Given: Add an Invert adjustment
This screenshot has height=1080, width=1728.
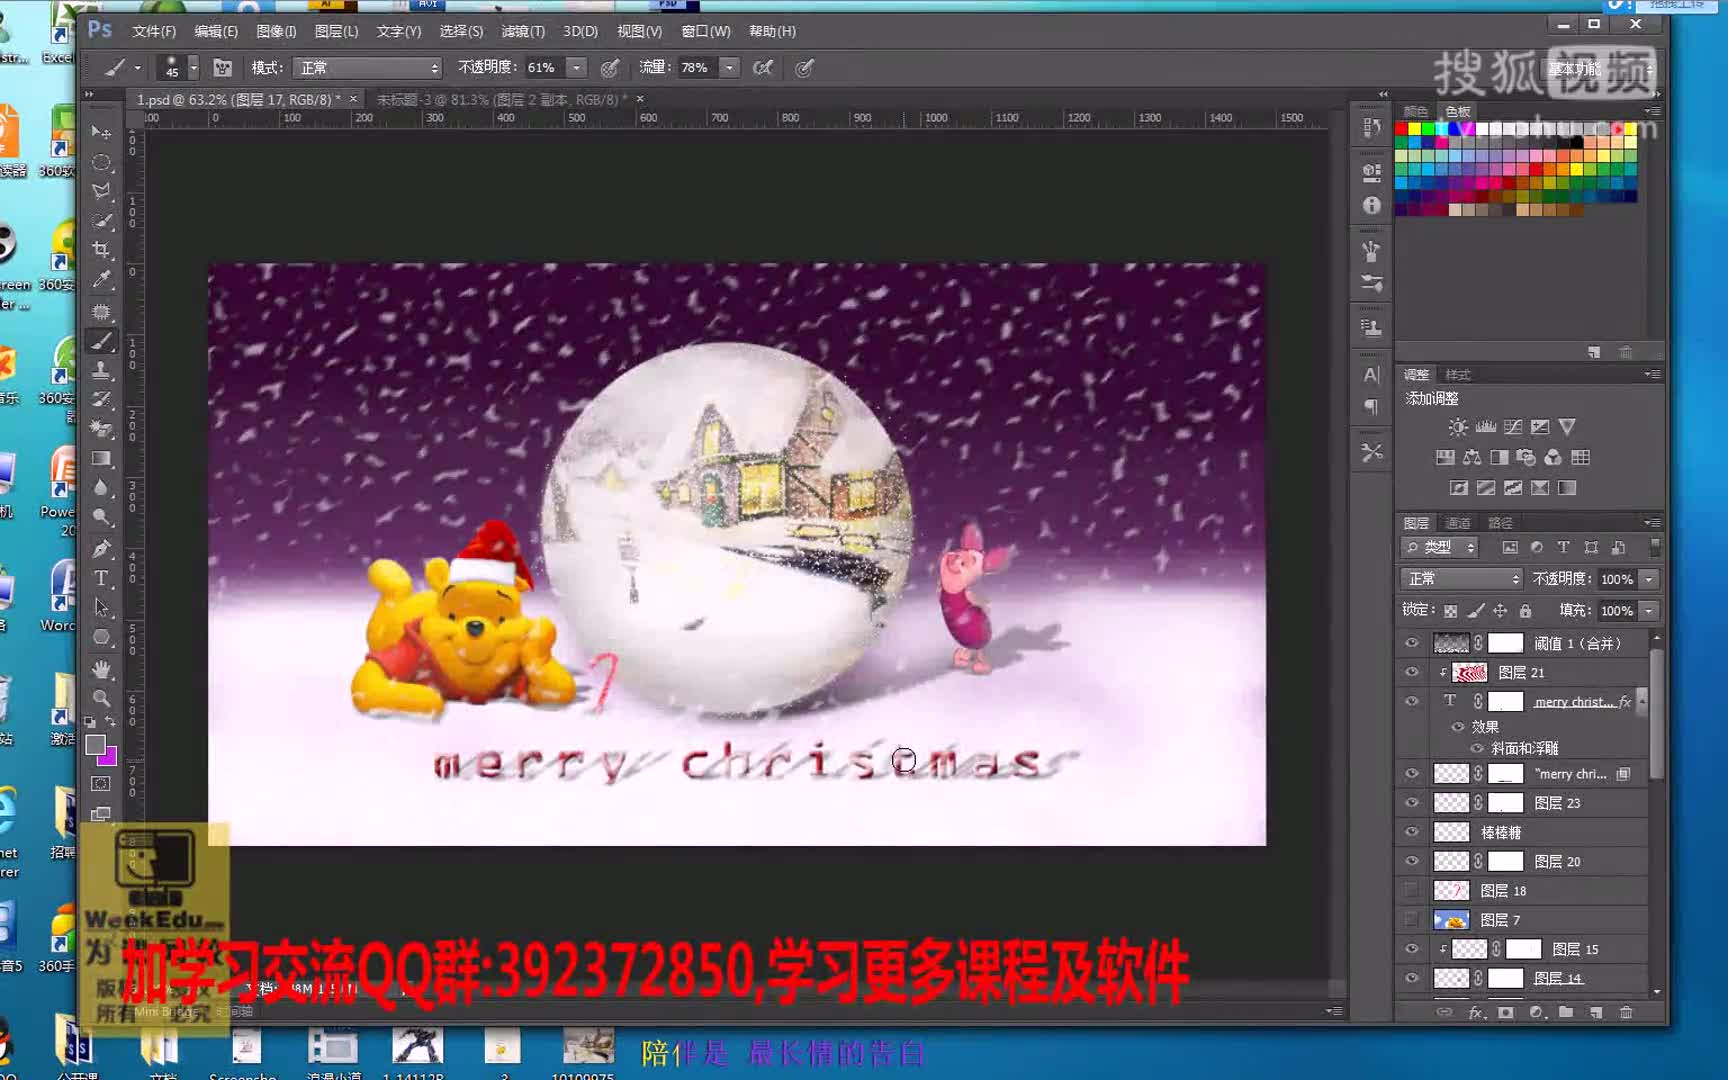Looking at the screenshot, I should [x=1459, y=488].
